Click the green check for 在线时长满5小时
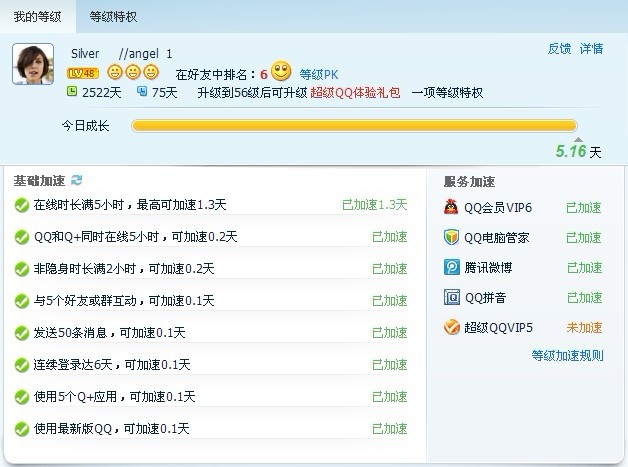Screen dimensions: 628x467 point(22,205)
